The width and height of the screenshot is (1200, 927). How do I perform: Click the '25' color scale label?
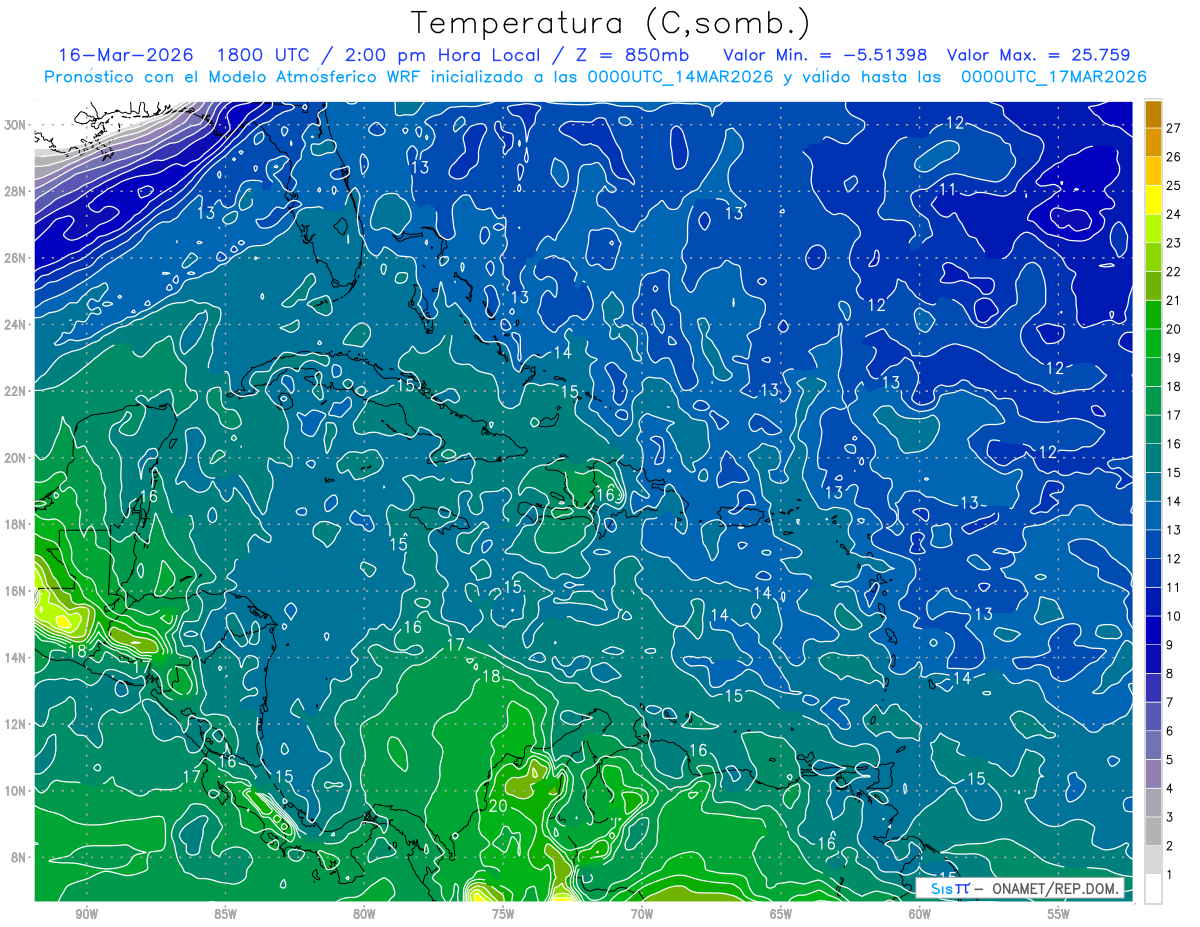pyautogui.click(x=1174, y=185)
